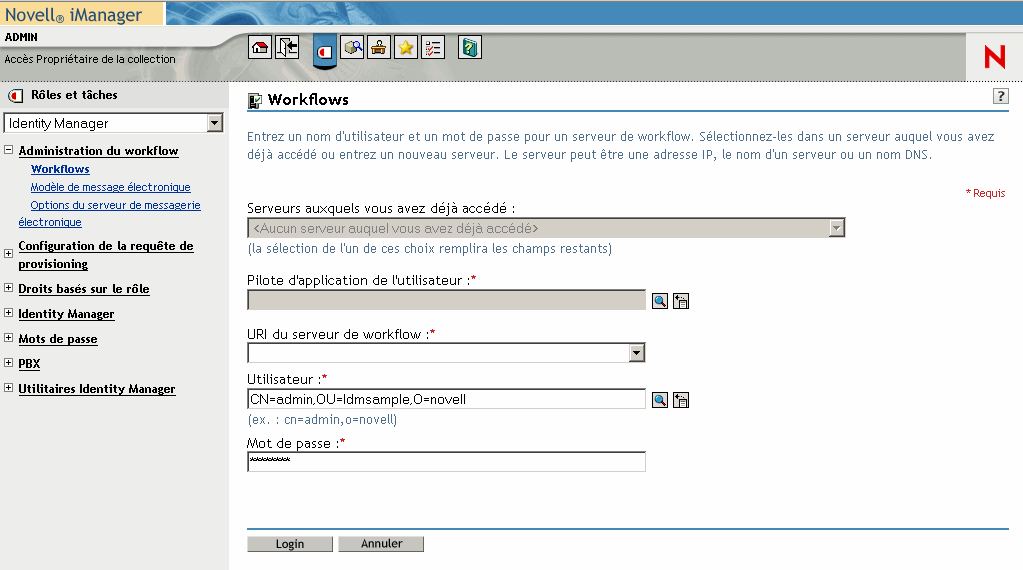This screenshot has height=570, width=1023.
Task: Click the ADMIN user label
Action: 21,37
